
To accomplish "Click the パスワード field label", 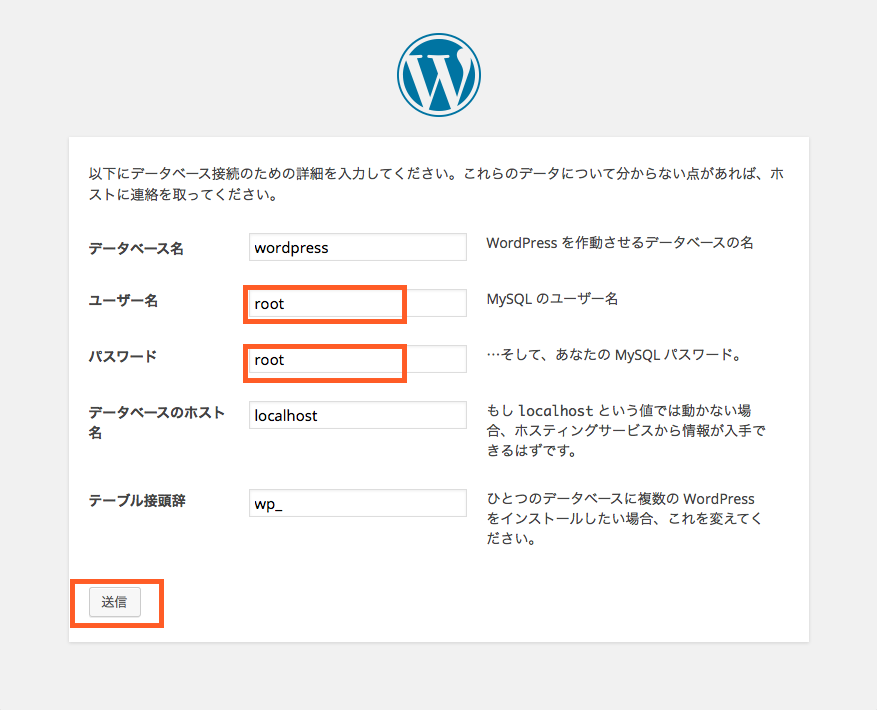I will [123, 356].
